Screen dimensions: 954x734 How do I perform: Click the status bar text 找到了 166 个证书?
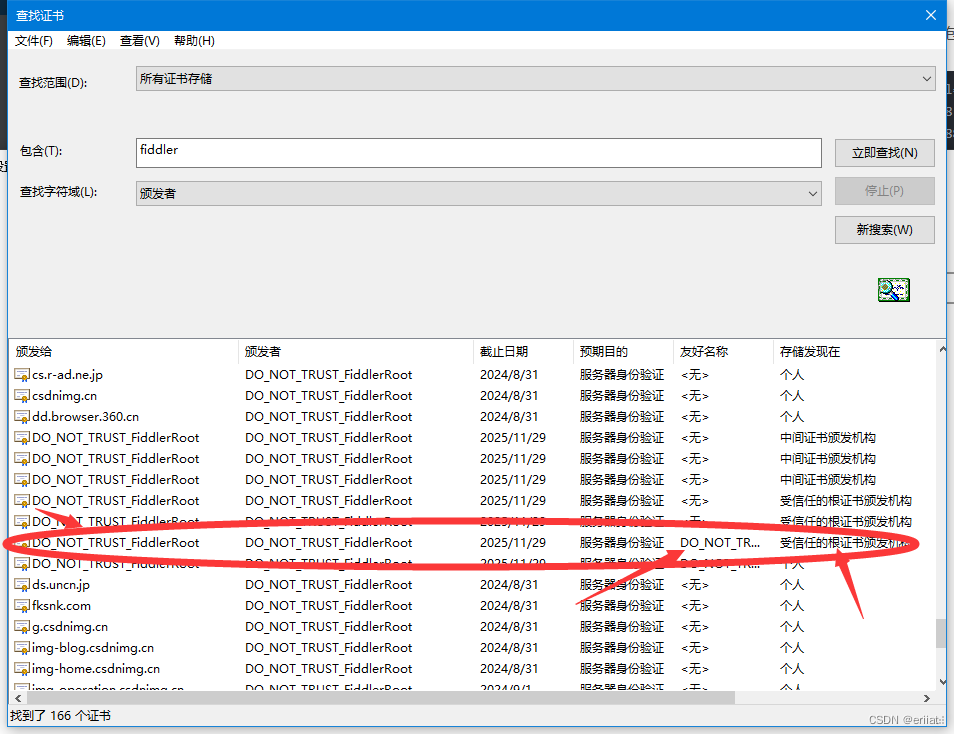pos(60,716)
